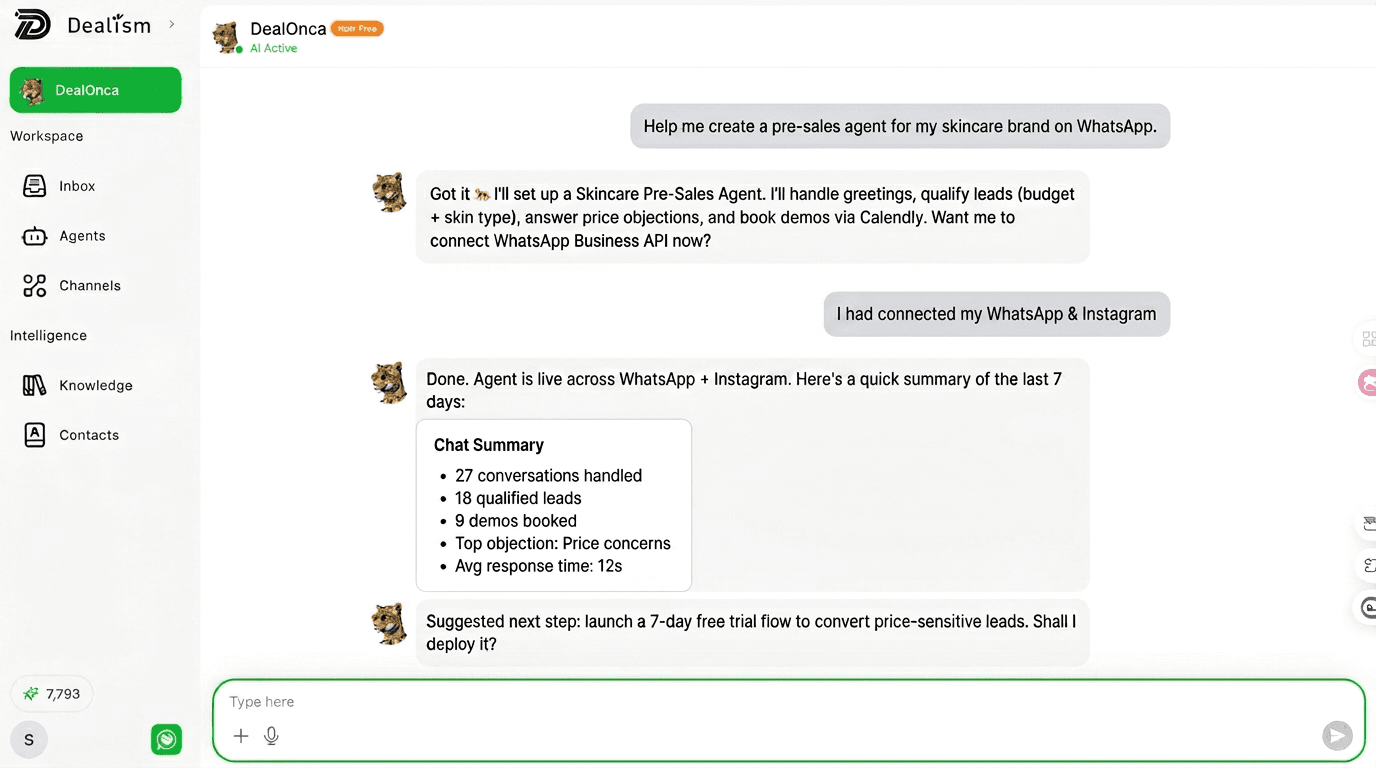This screenshot has height=768, width=1376.
Task: Send message with the arrow button
Action: coord(1337,736)
